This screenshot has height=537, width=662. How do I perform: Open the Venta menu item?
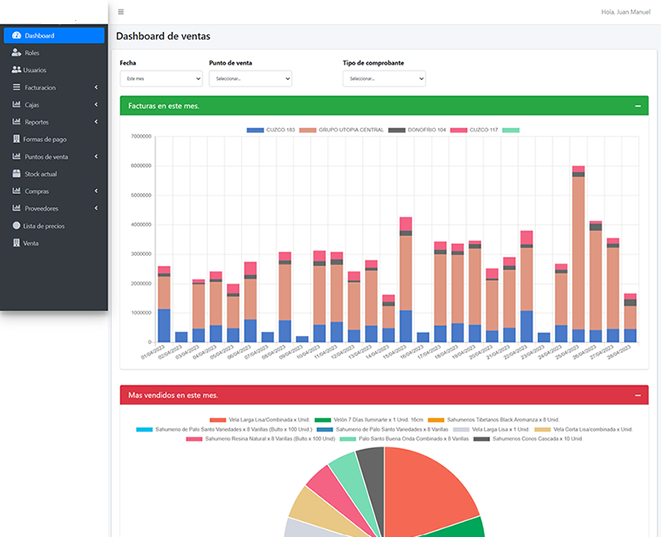[54, 243]
